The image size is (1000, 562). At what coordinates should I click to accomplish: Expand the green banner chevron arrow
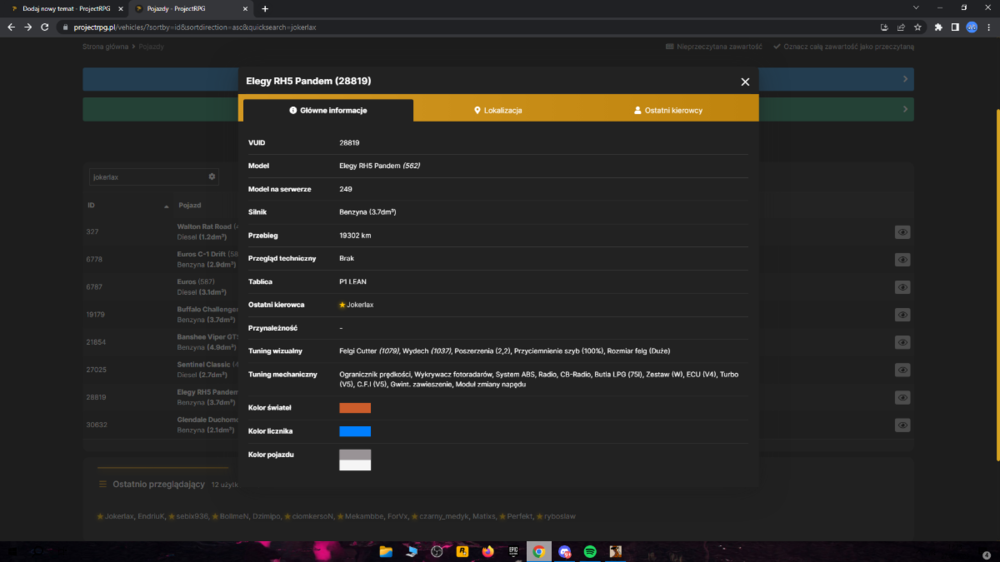905,109
